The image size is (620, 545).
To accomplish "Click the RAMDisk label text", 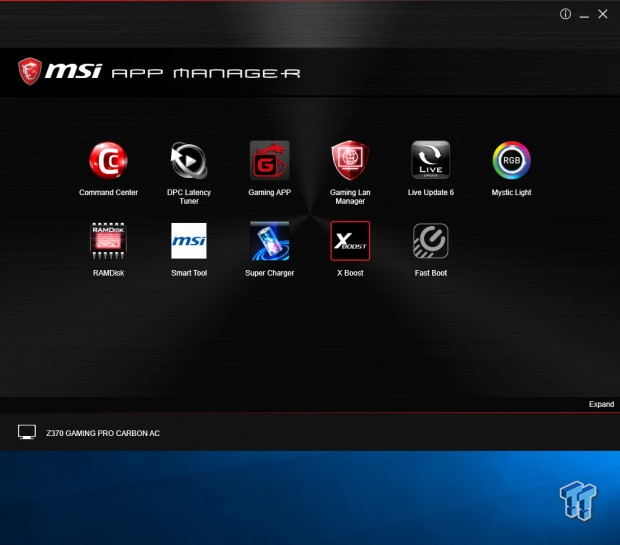I will click(x=108, y=273).
